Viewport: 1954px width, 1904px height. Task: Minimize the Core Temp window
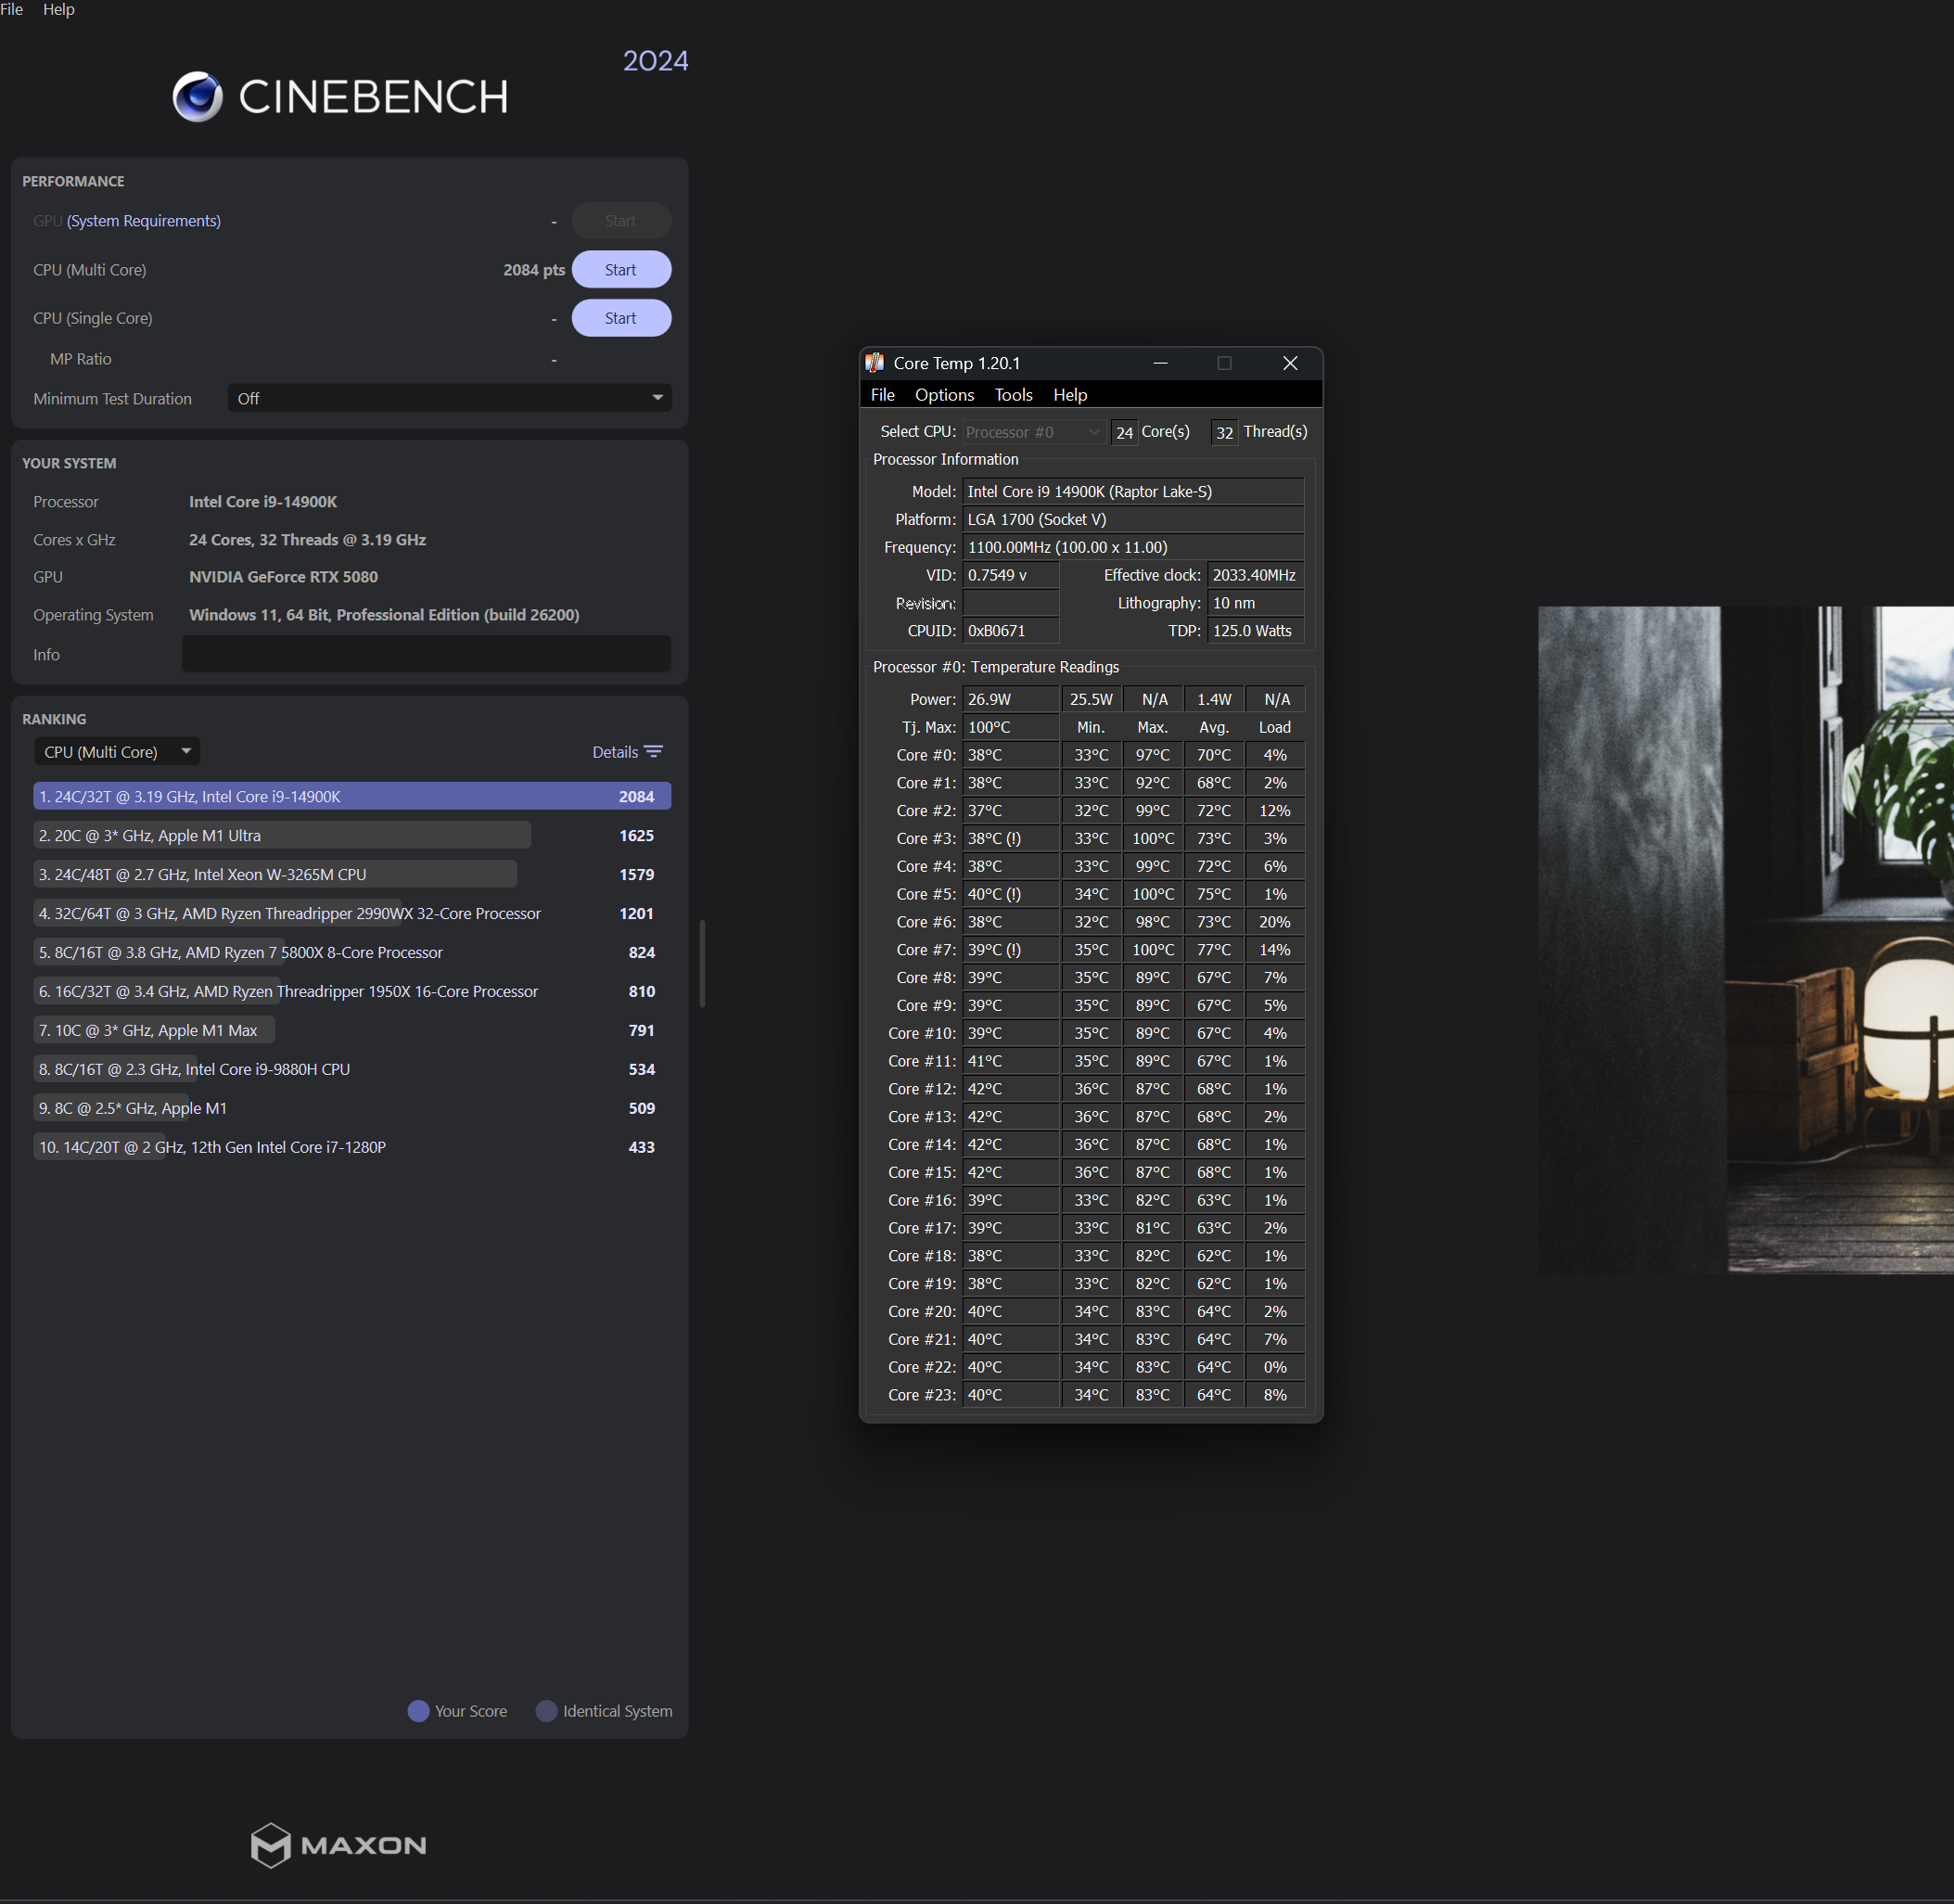pyautogui.click(x=1160, y=363)
